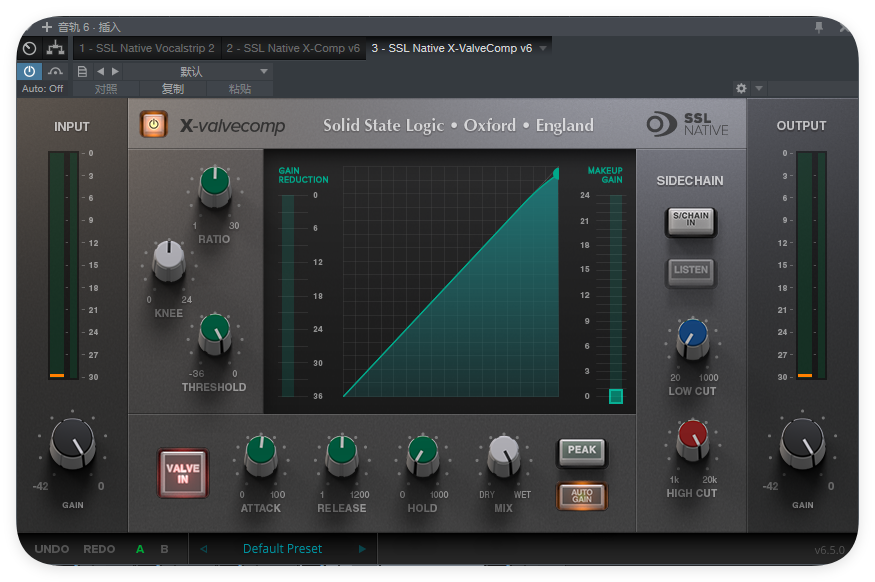Image resolution: width=875 pixels, height=582 pixels.
Task: Open the Default Preset name menu
Action: pos(282,549)
